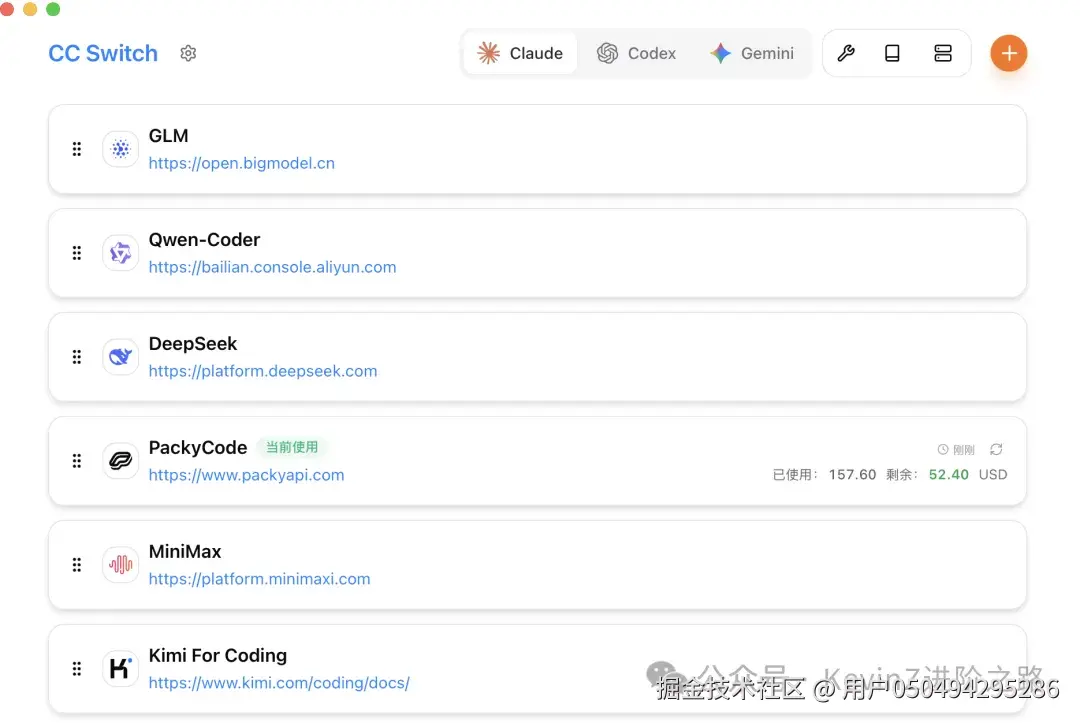This screenshot has width=1080, height=723.
Task: Open settings gear next to CC Switch
Action: (188, 53)
